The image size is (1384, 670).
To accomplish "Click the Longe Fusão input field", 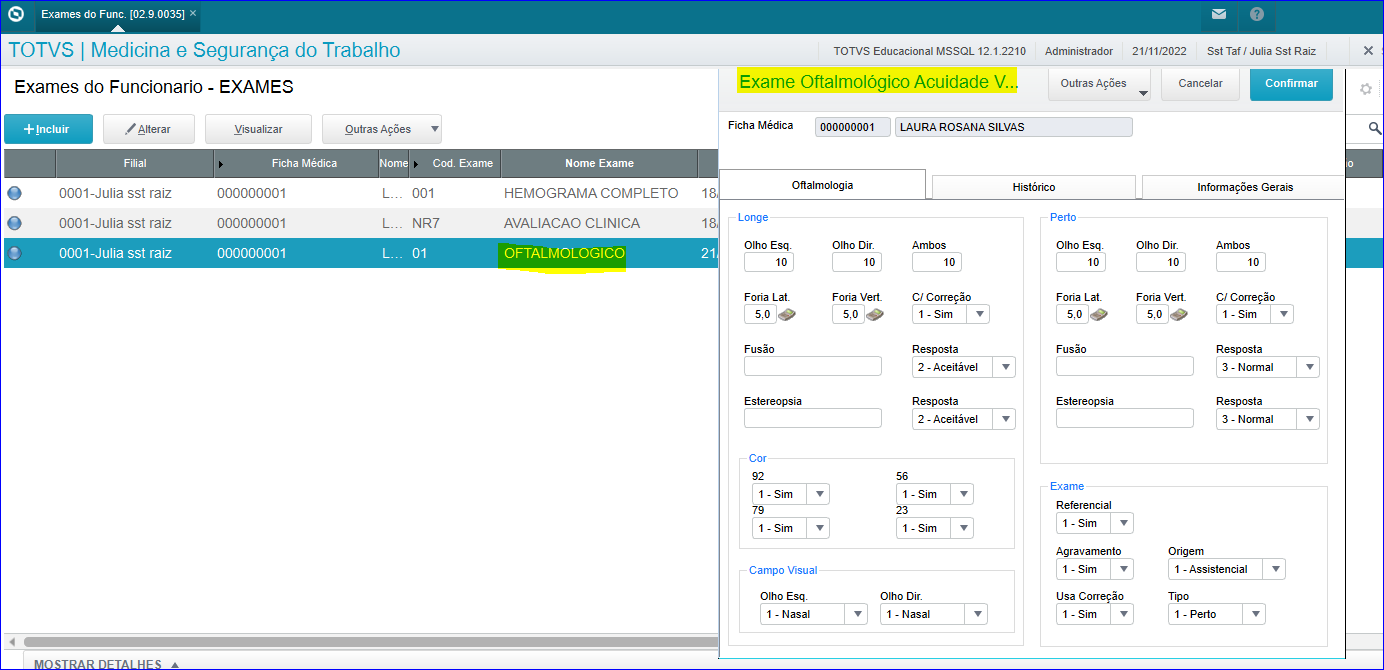I will [812, 366].
